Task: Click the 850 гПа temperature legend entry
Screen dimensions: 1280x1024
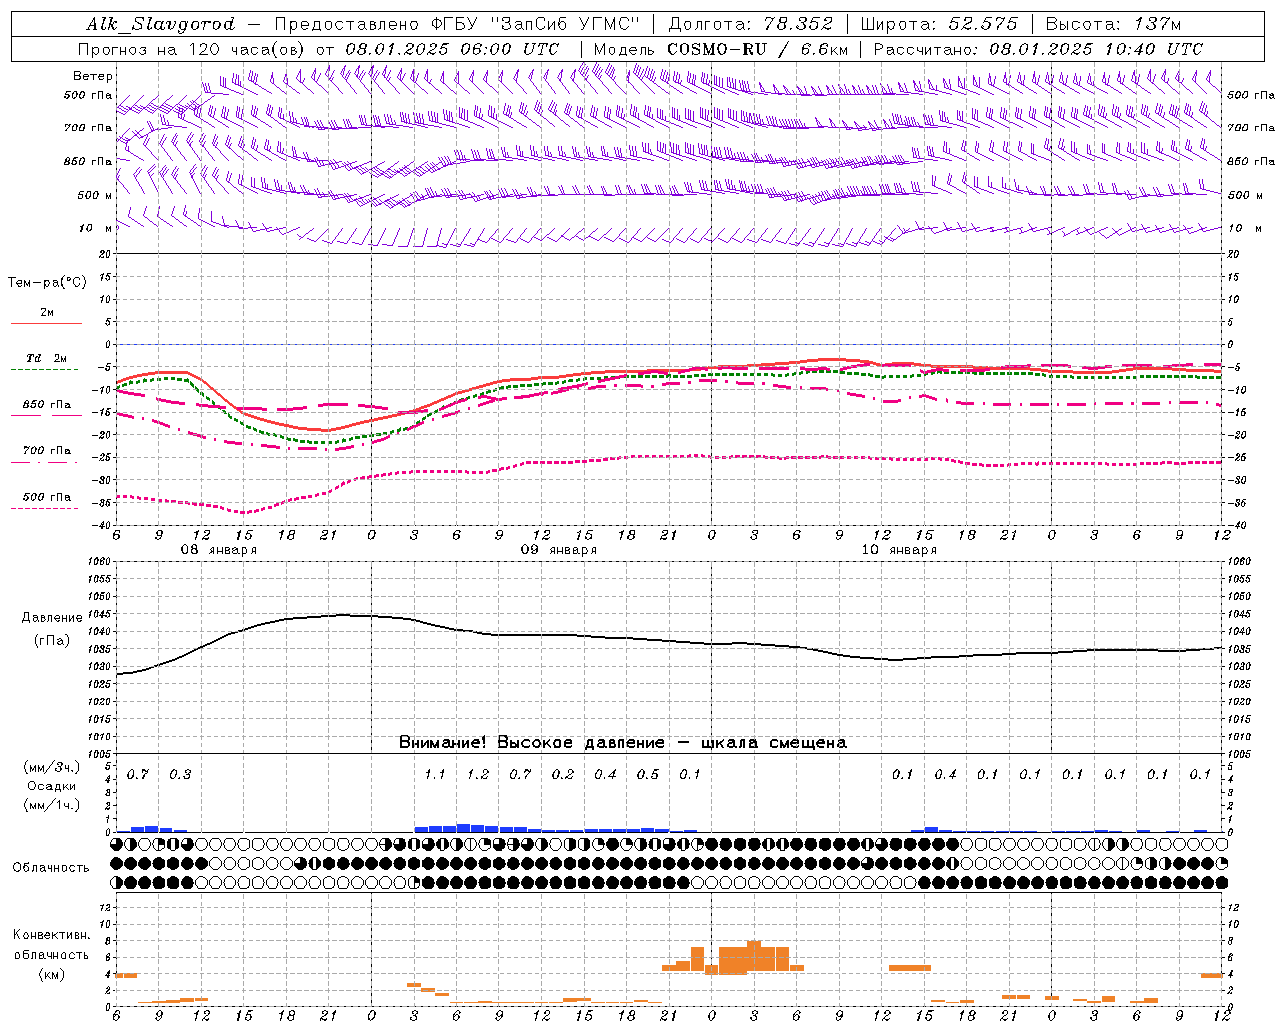Action: 47,405
